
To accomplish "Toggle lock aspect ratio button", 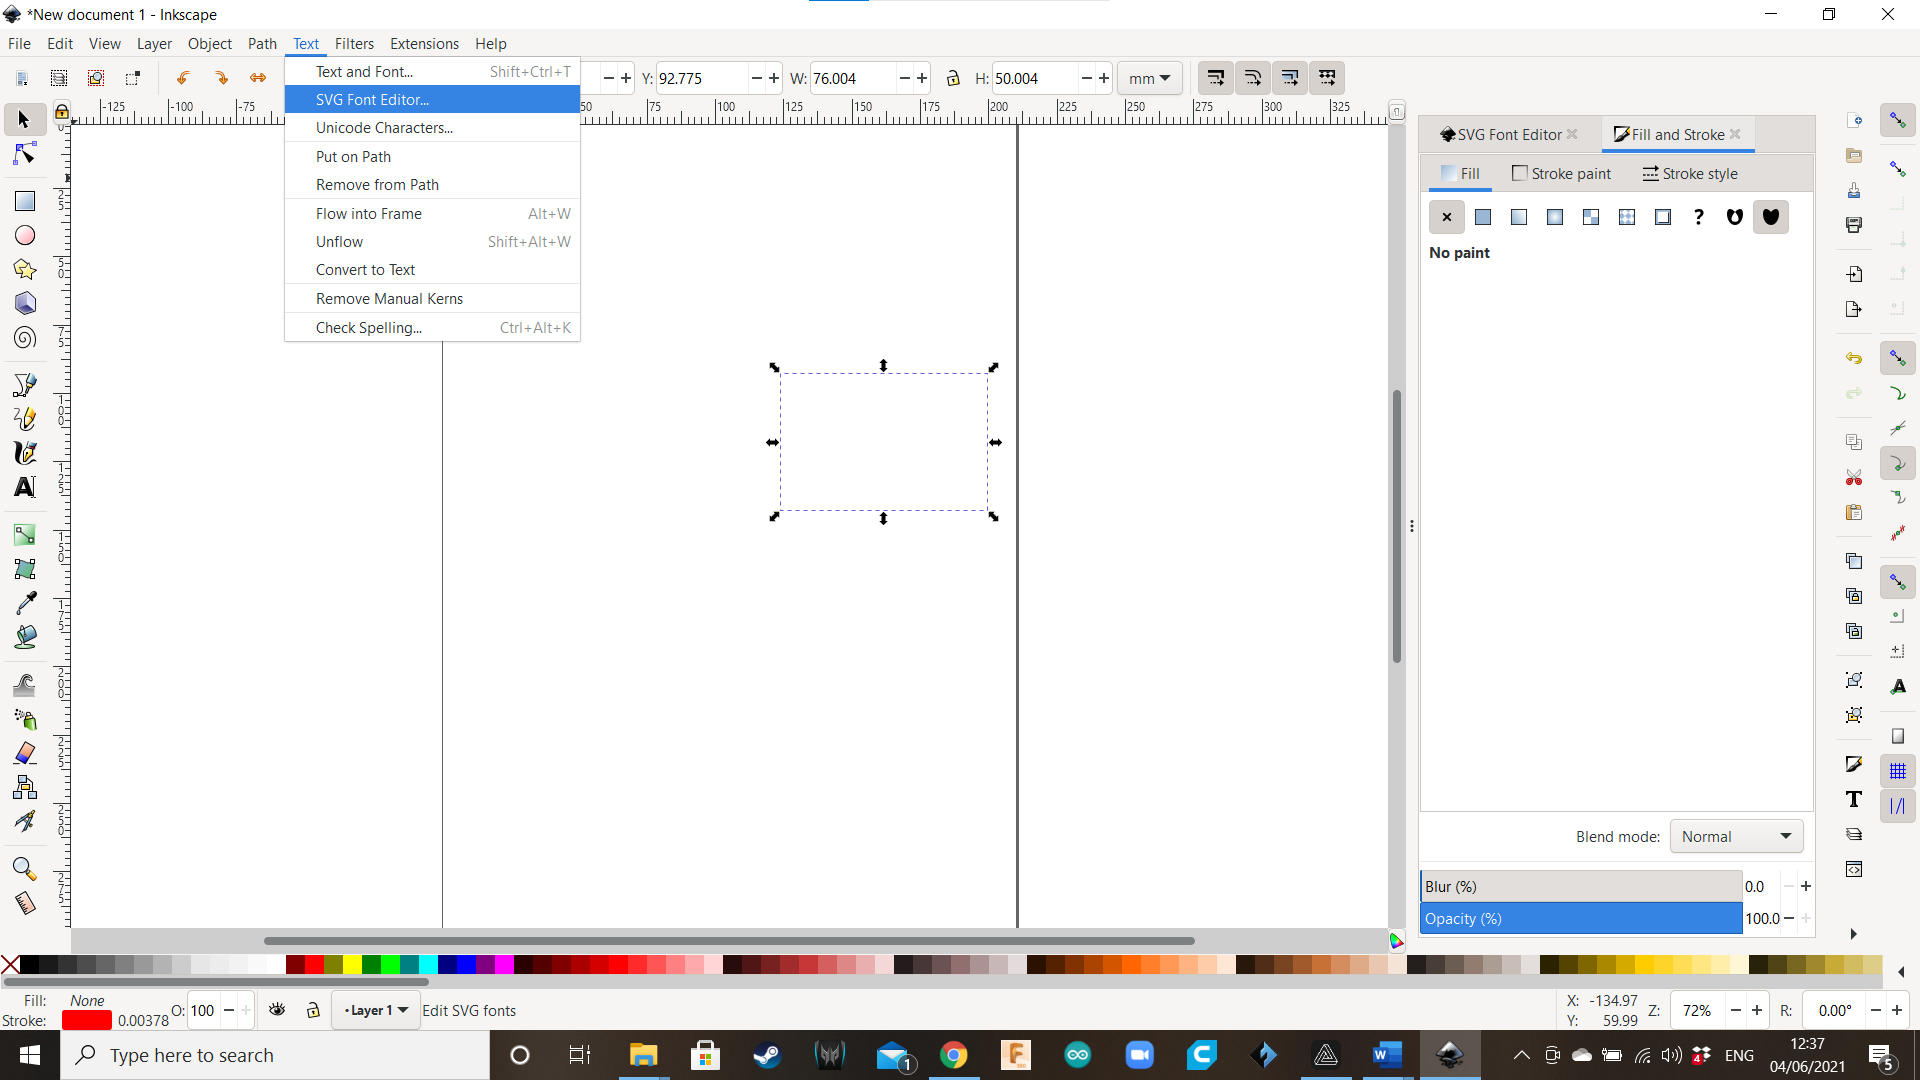I will point(952,78).
